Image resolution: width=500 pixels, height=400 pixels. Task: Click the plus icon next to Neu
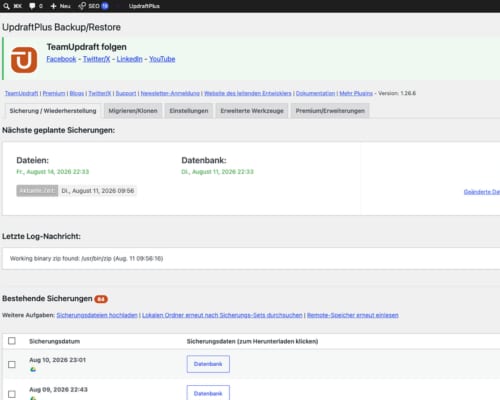53,6
